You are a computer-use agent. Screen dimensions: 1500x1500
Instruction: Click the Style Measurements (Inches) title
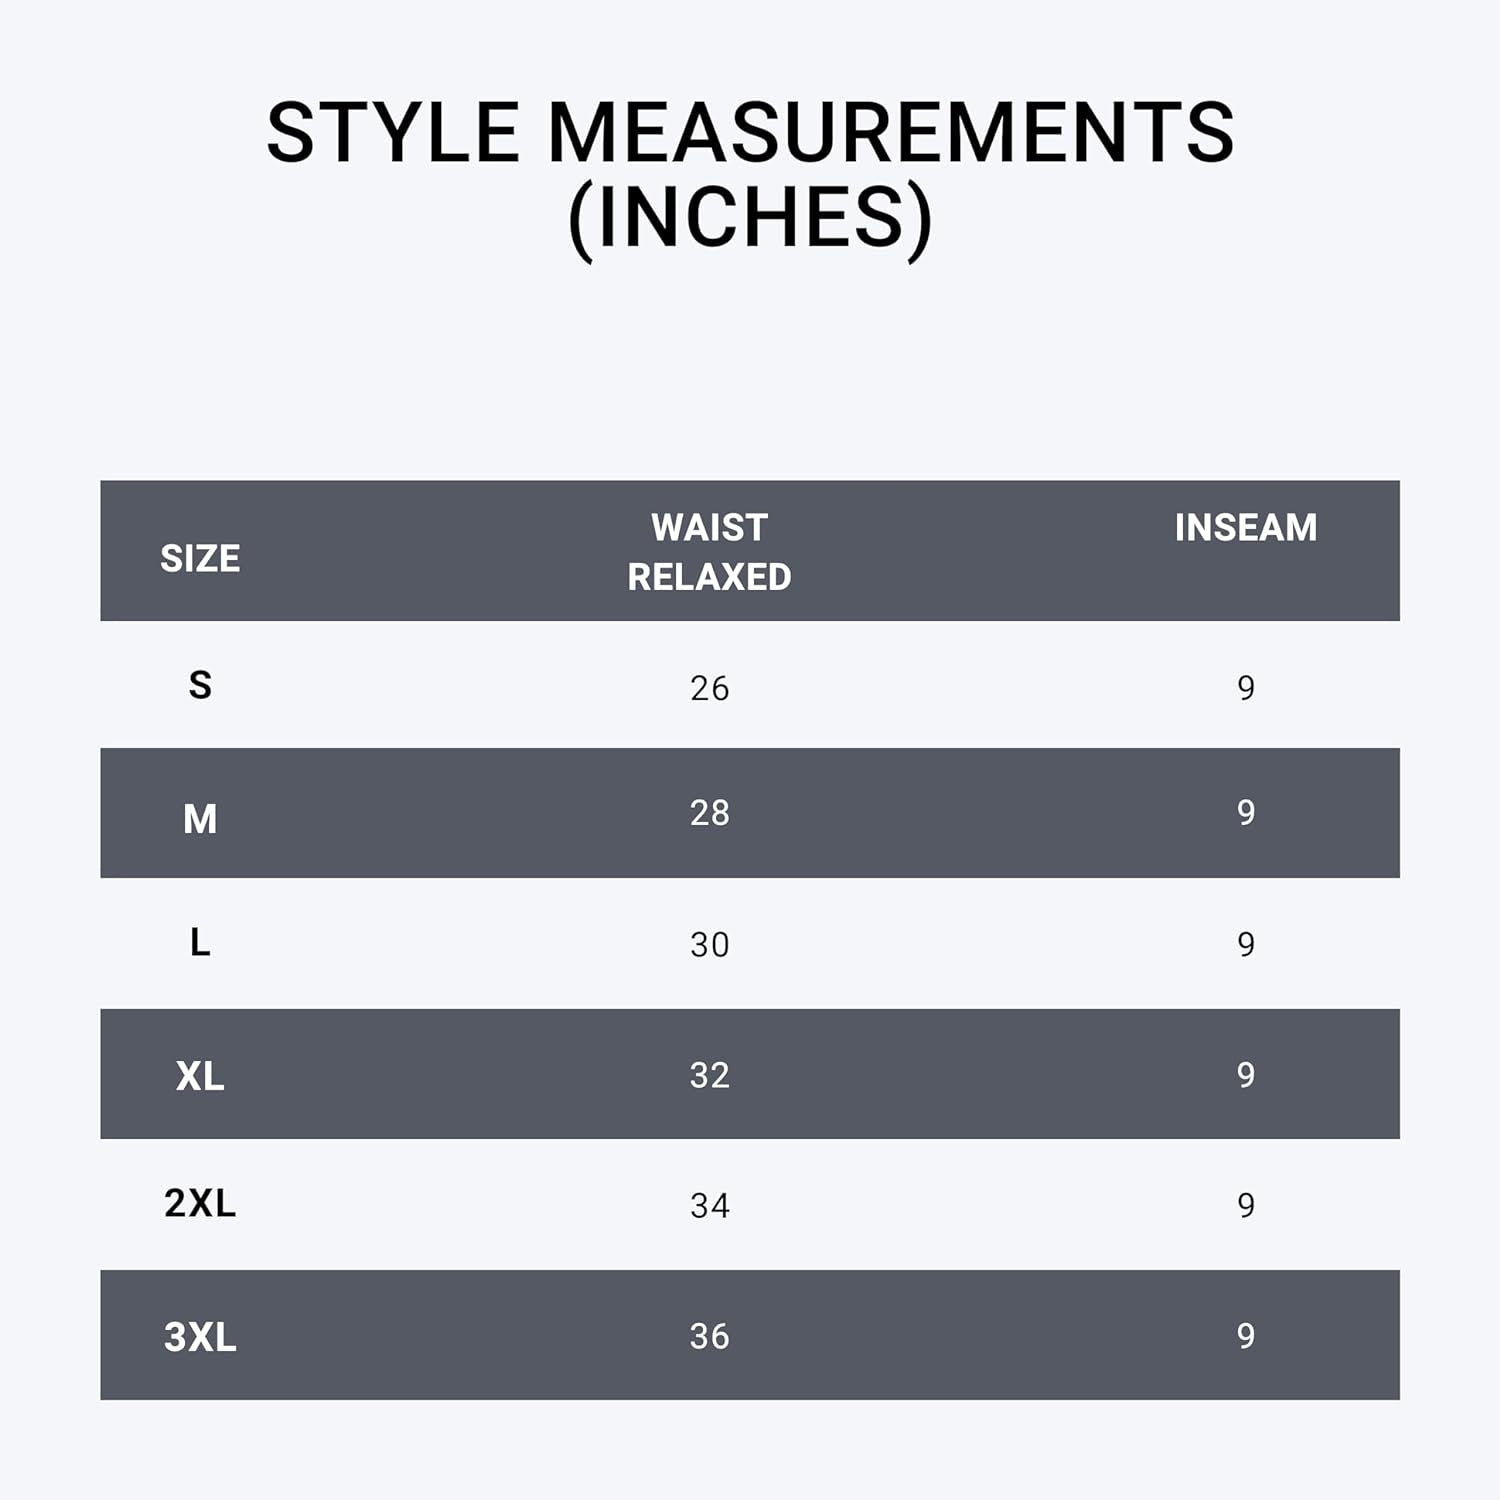tap(750, 175)
